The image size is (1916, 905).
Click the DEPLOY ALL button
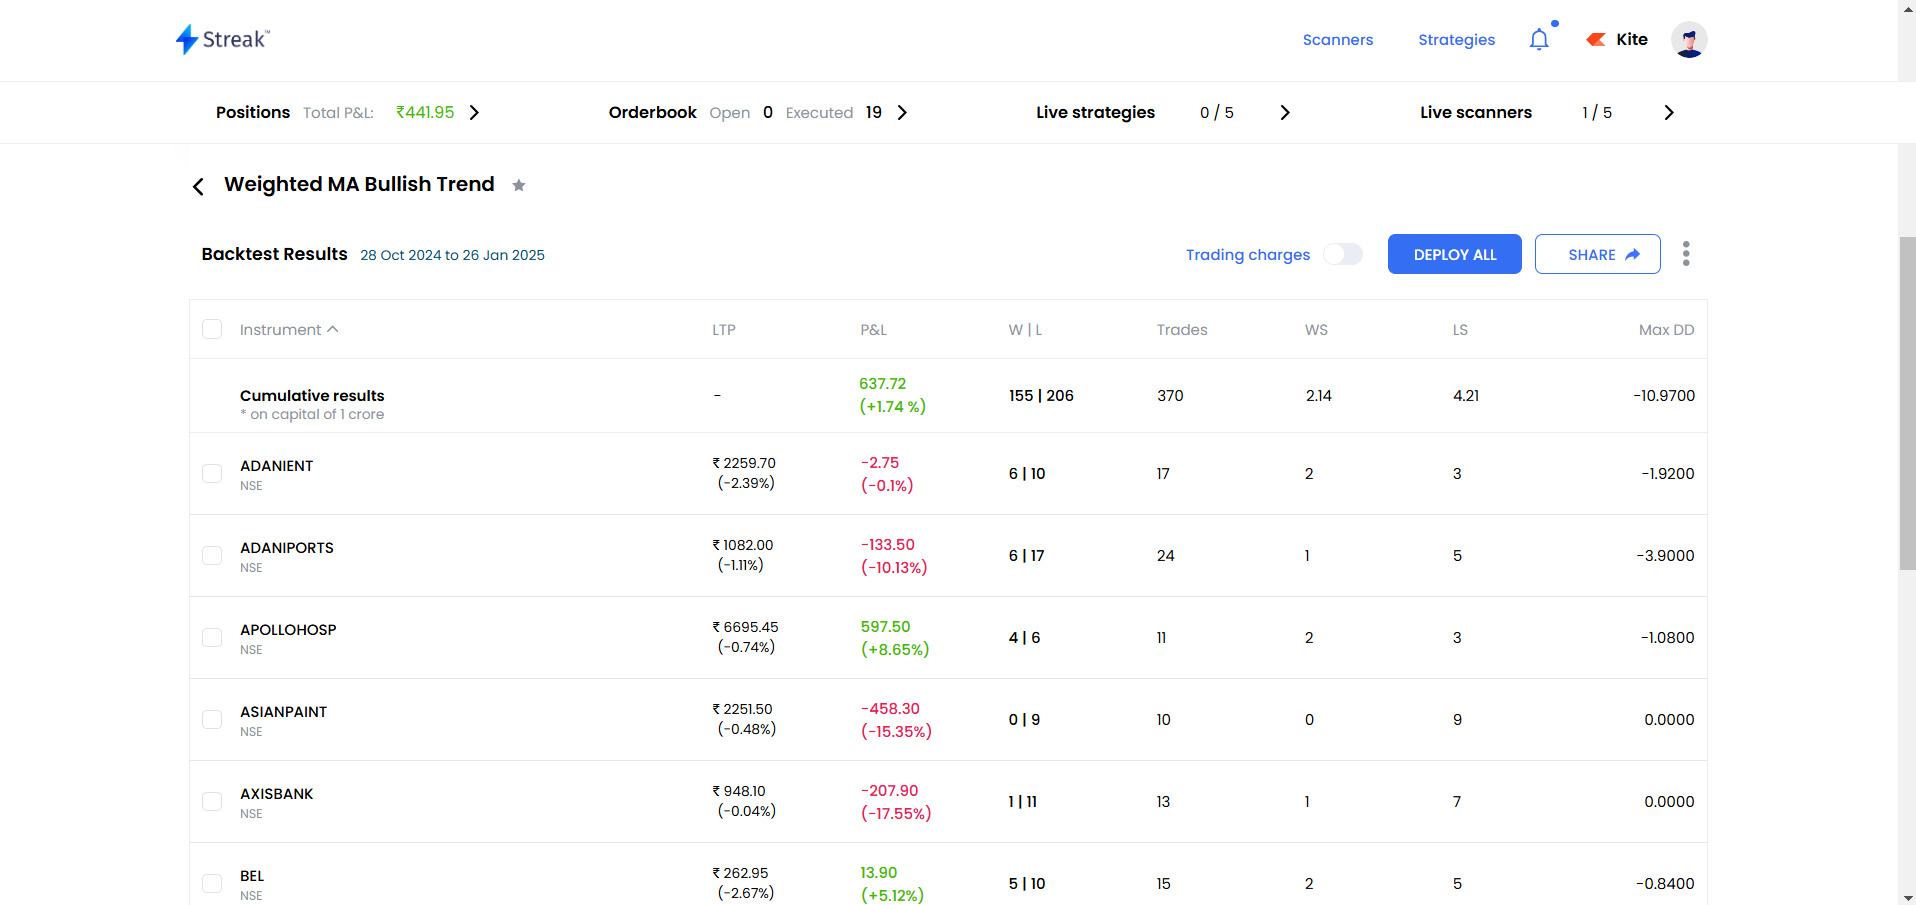click(x=1455, y=254)
